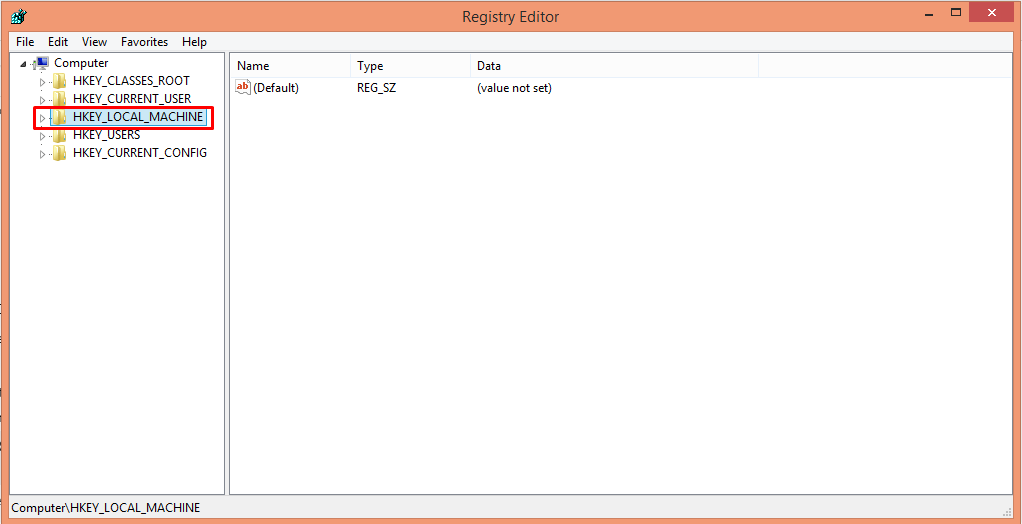Sort by the Type column header

pos(410,66)
